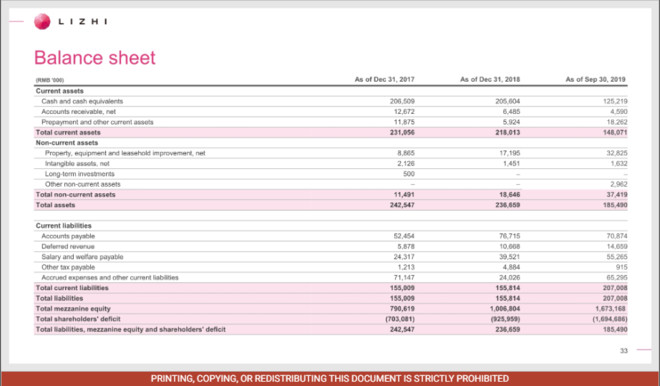Select the 2017 cash value 206,509
Screen dimensions: 660x386
tap(402, 101)
